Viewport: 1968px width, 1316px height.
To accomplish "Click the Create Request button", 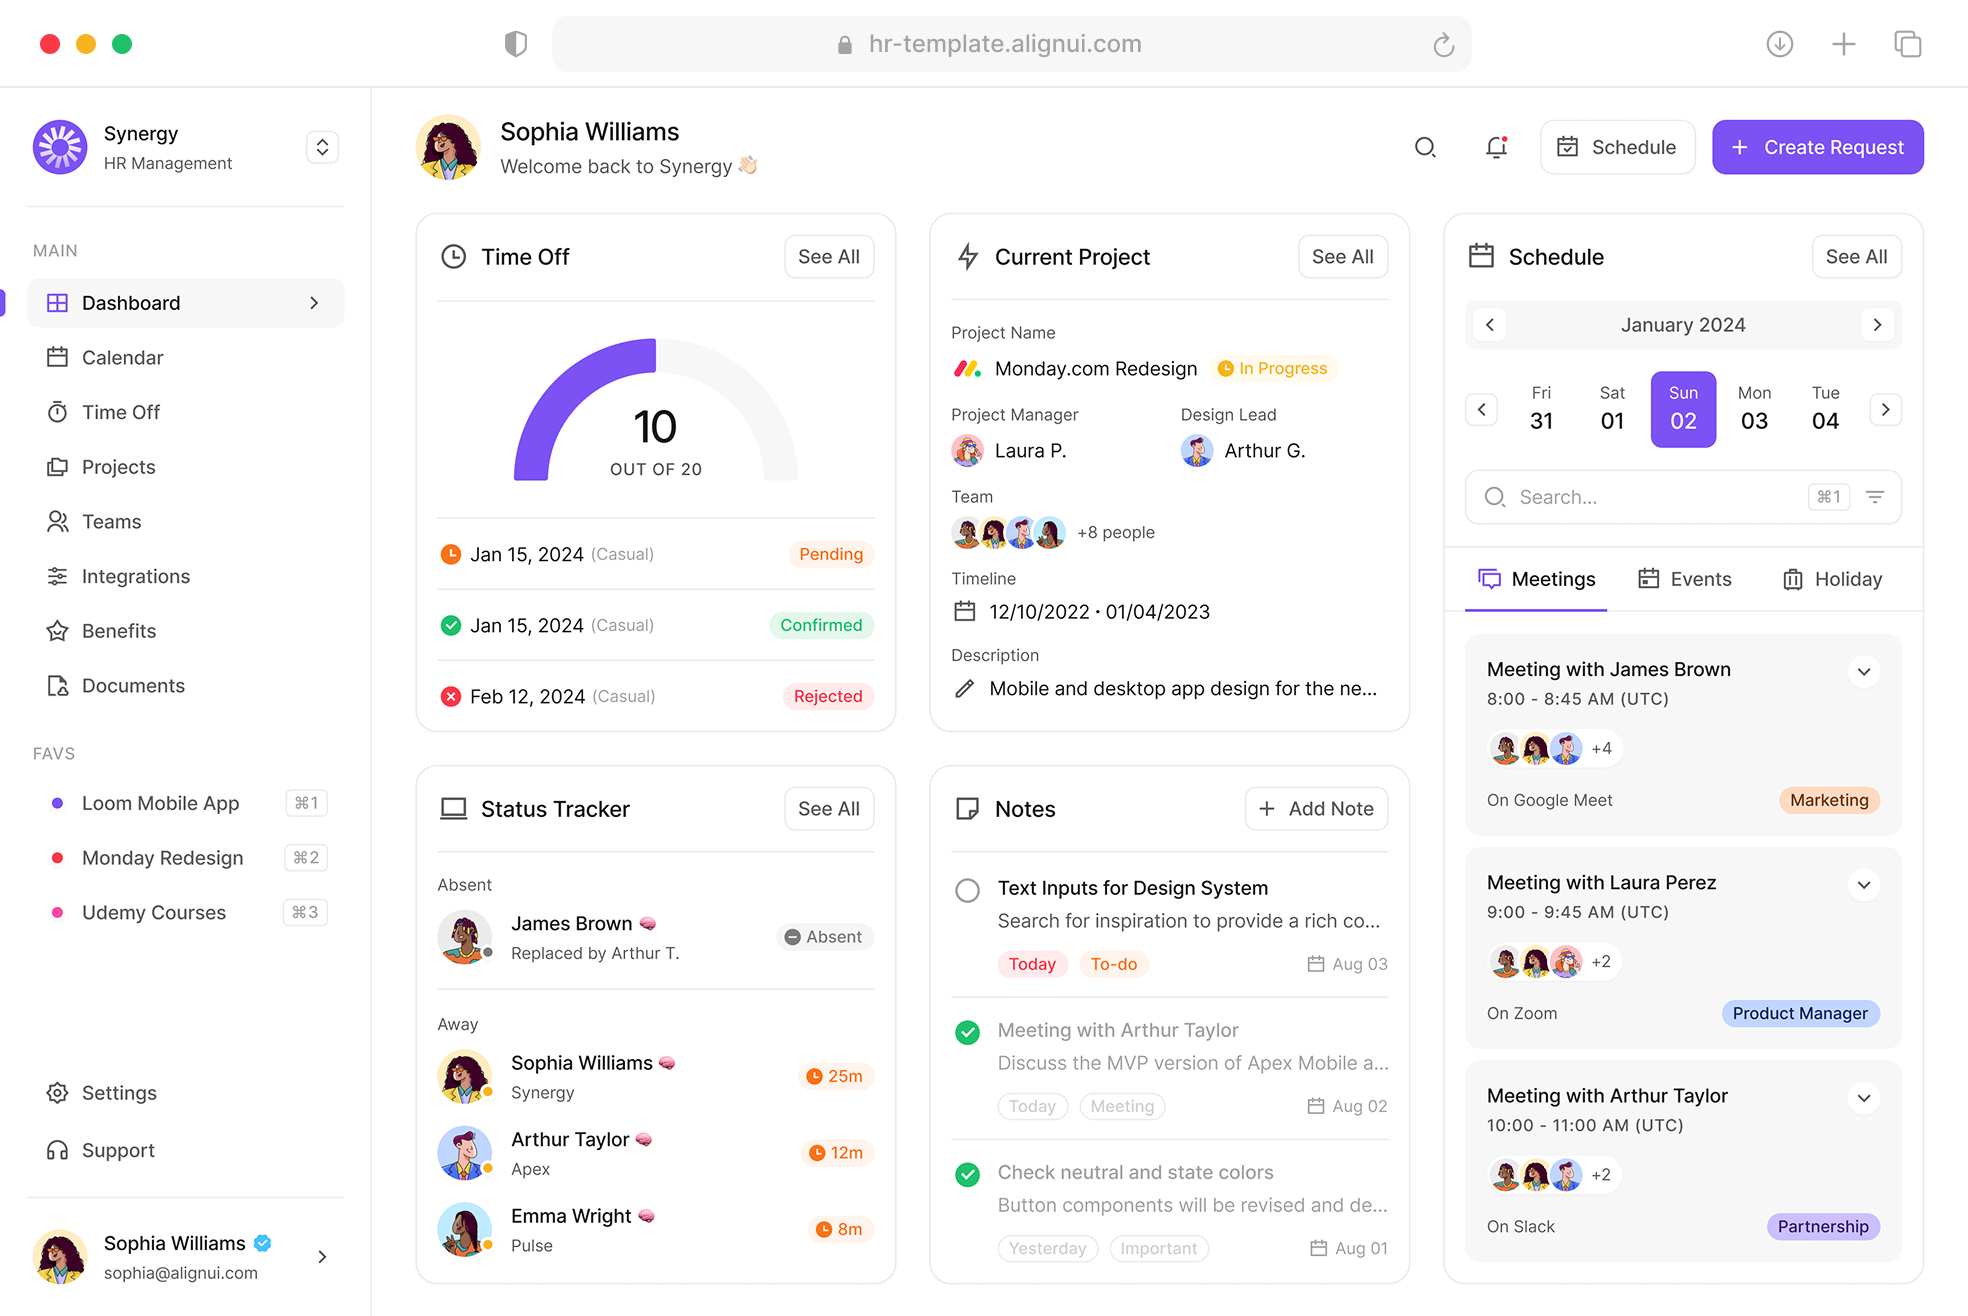I will (x=1817, y=147).
